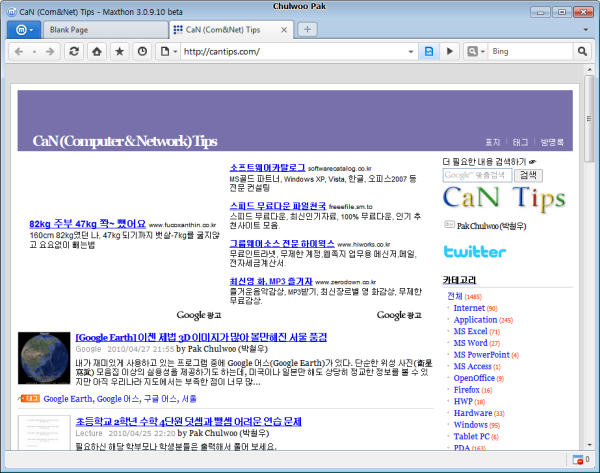Screen dimensions: 600x473
Task: Go back to the previous page
Action: [19, 51]
